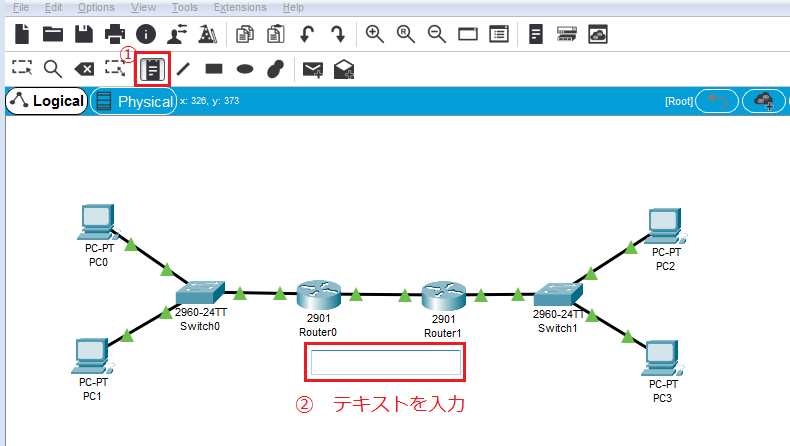Choose the Select tool

22,69
